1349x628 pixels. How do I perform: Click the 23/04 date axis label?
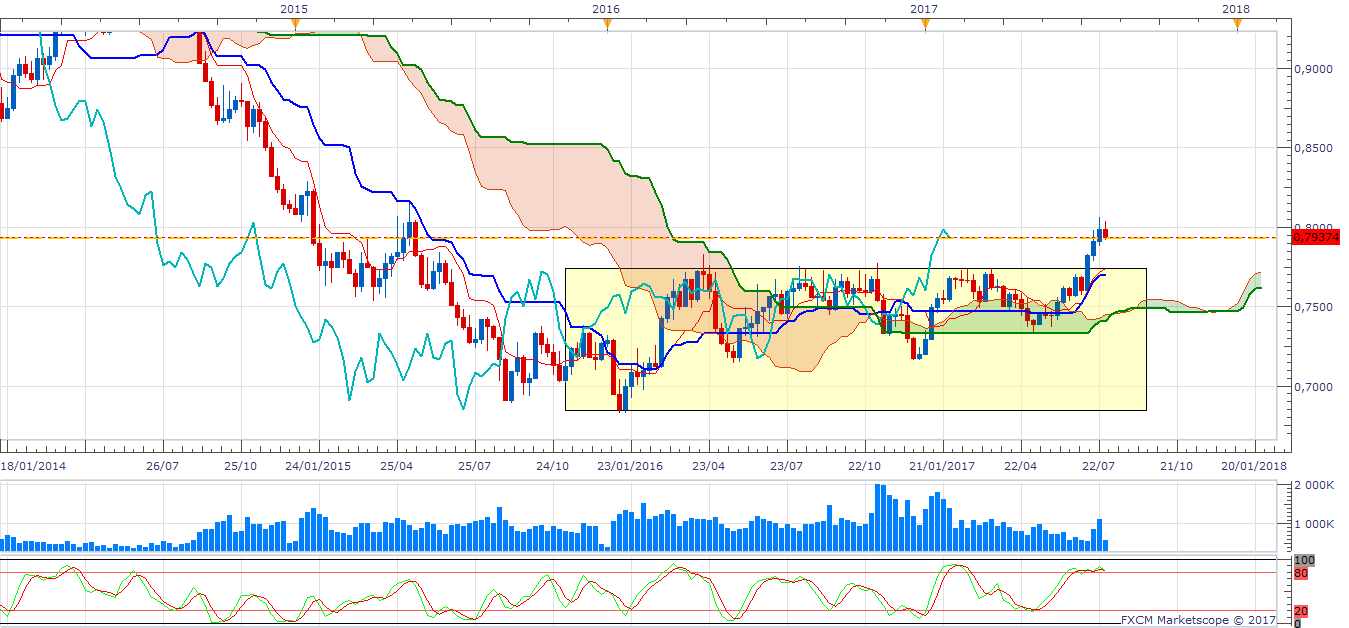click(x=709, y=466)
